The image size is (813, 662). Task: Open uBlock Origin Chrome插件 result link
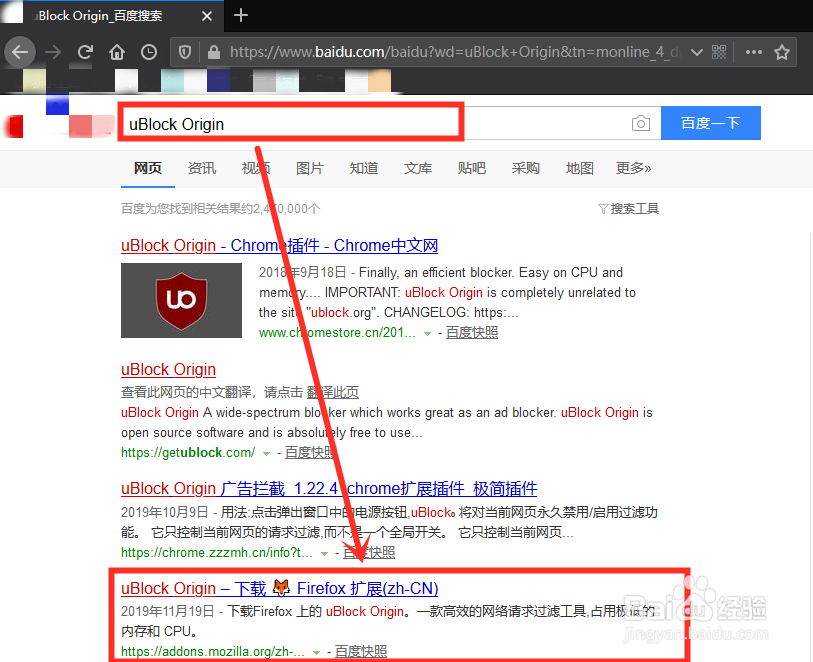279,245
